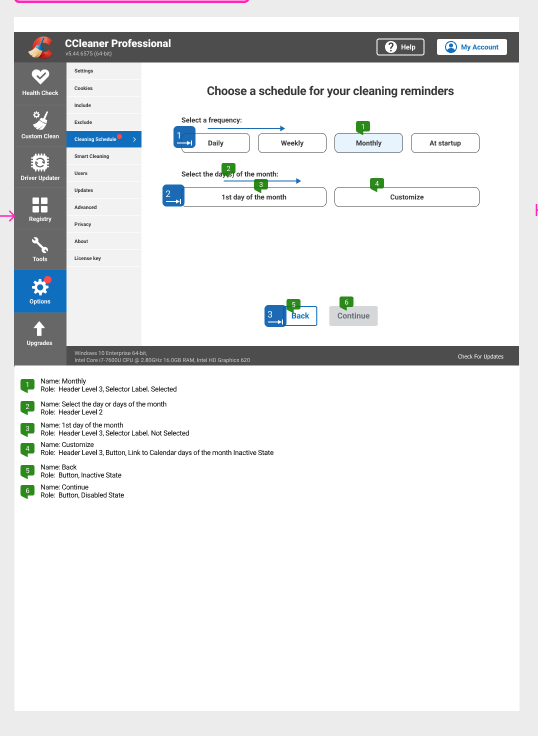Open the Updates options page
This screenshot has height=736, width=538.
tap(104, 190)
